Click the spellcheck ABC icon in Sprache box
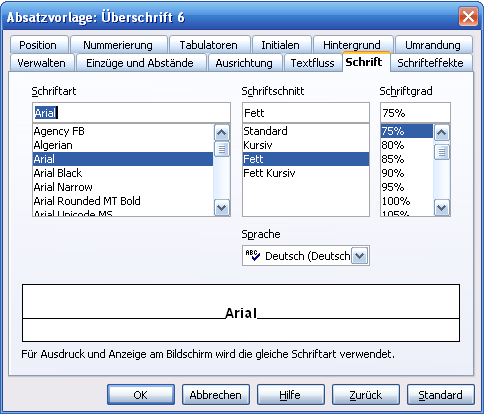The image size is (485, 415). tap(253, 255)
